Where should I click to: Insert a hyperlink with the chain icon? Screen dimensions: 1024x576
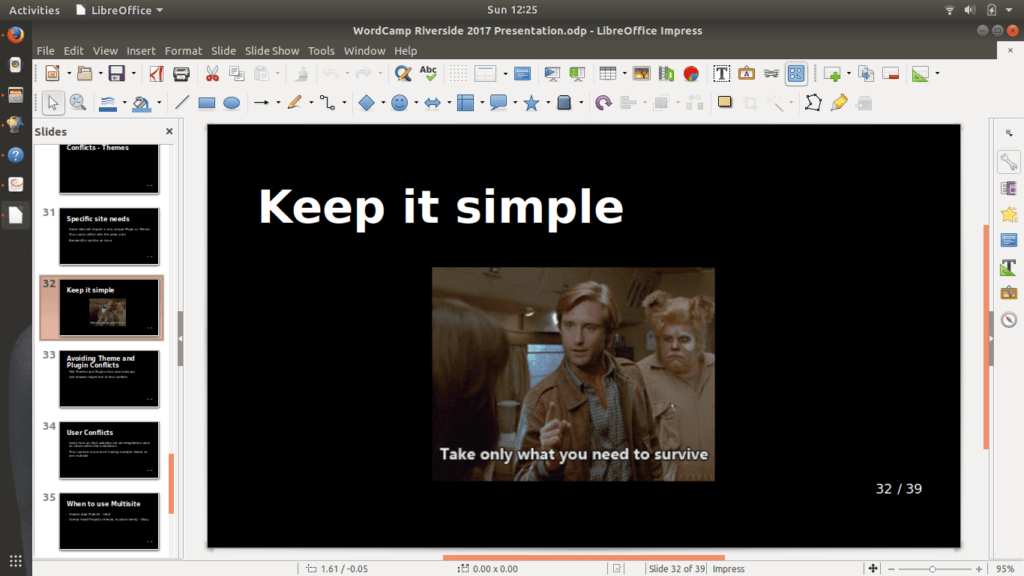coord(771,73)
